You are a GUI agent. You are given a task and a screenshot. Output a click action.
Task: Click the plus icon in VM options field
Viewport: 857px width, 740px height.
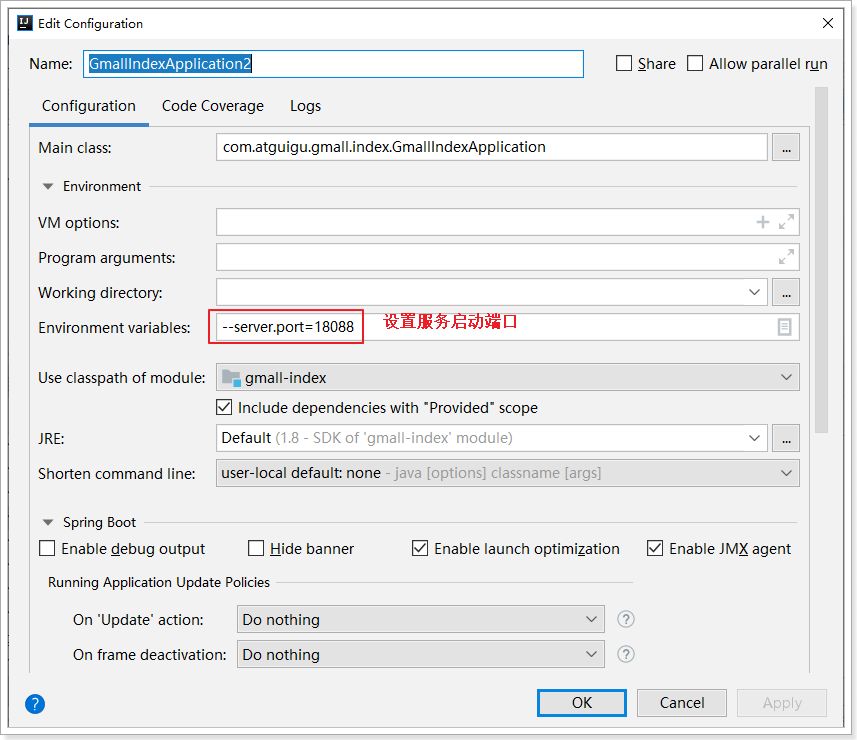(762, 222)
